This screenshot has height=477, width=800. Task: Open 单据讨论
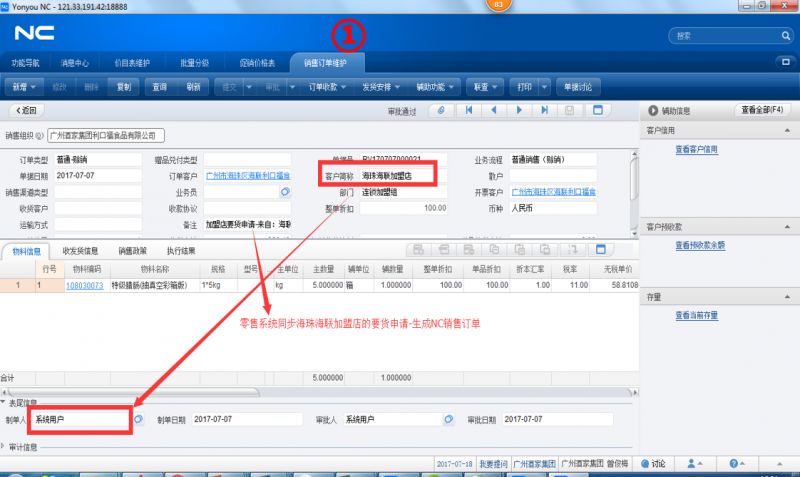point(578,87)
